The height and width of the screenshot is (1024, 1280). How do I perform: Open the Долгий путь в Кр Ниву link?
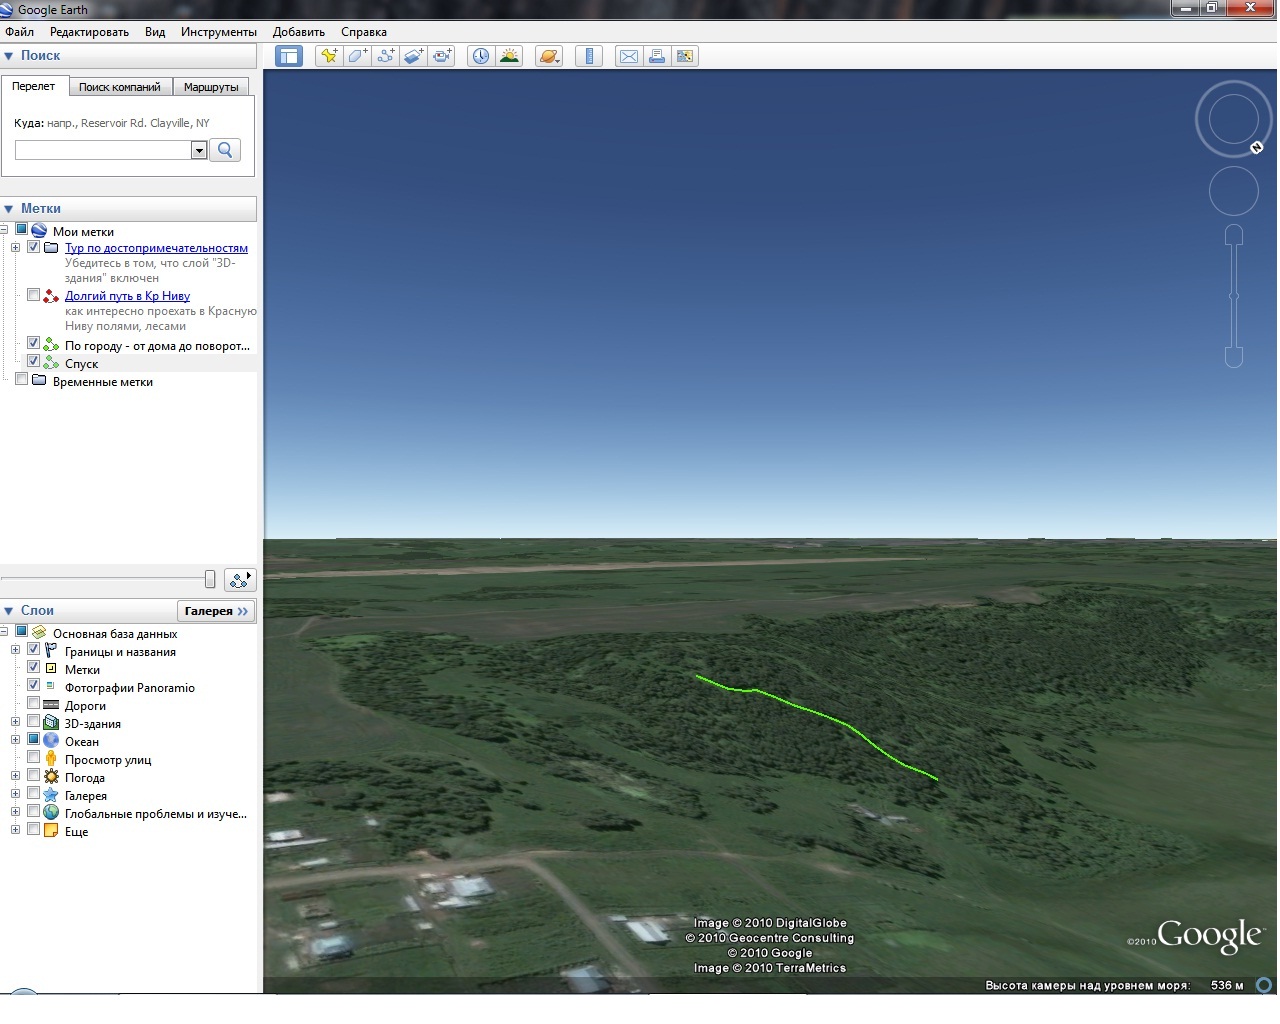coord(127,296)
